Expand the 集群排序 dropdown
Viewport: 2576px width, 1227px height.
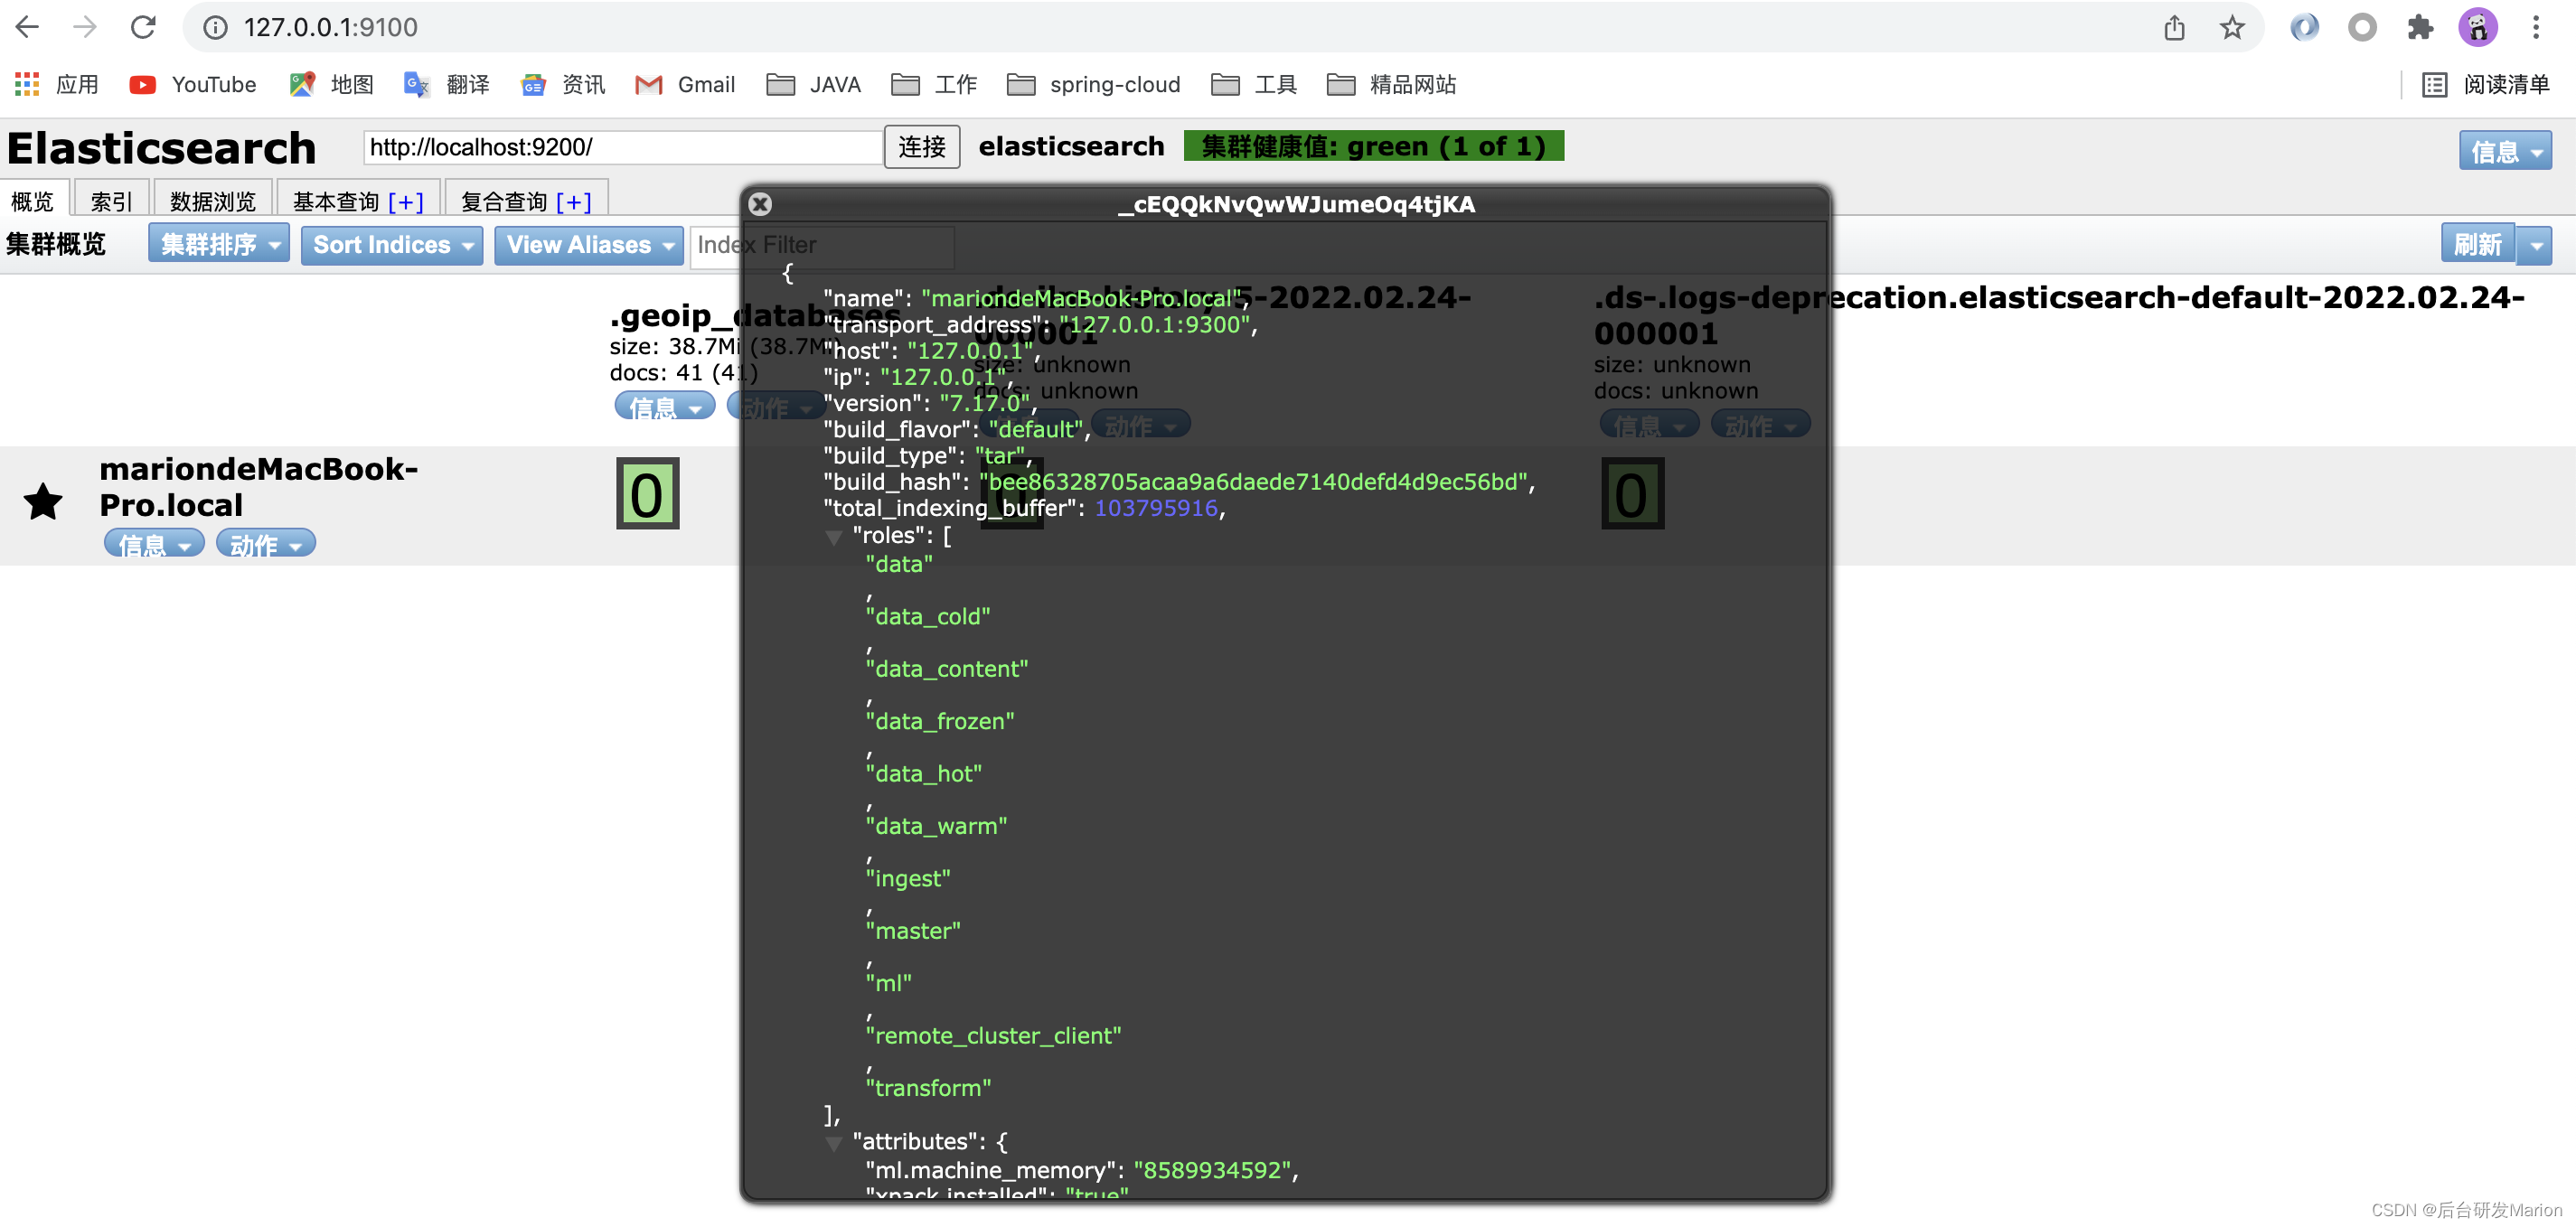click(218, 245)
